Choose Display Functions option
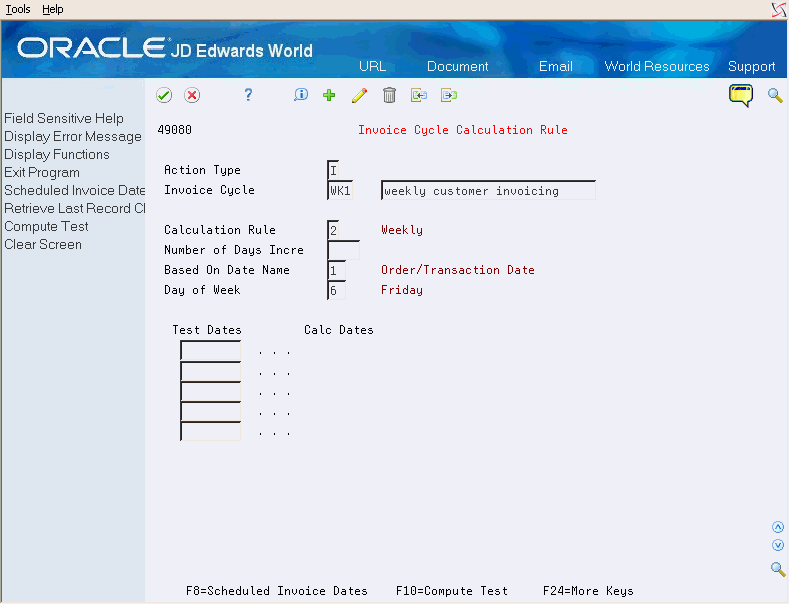The height and width of the screenshot is (604, 789). pos(57,155)
